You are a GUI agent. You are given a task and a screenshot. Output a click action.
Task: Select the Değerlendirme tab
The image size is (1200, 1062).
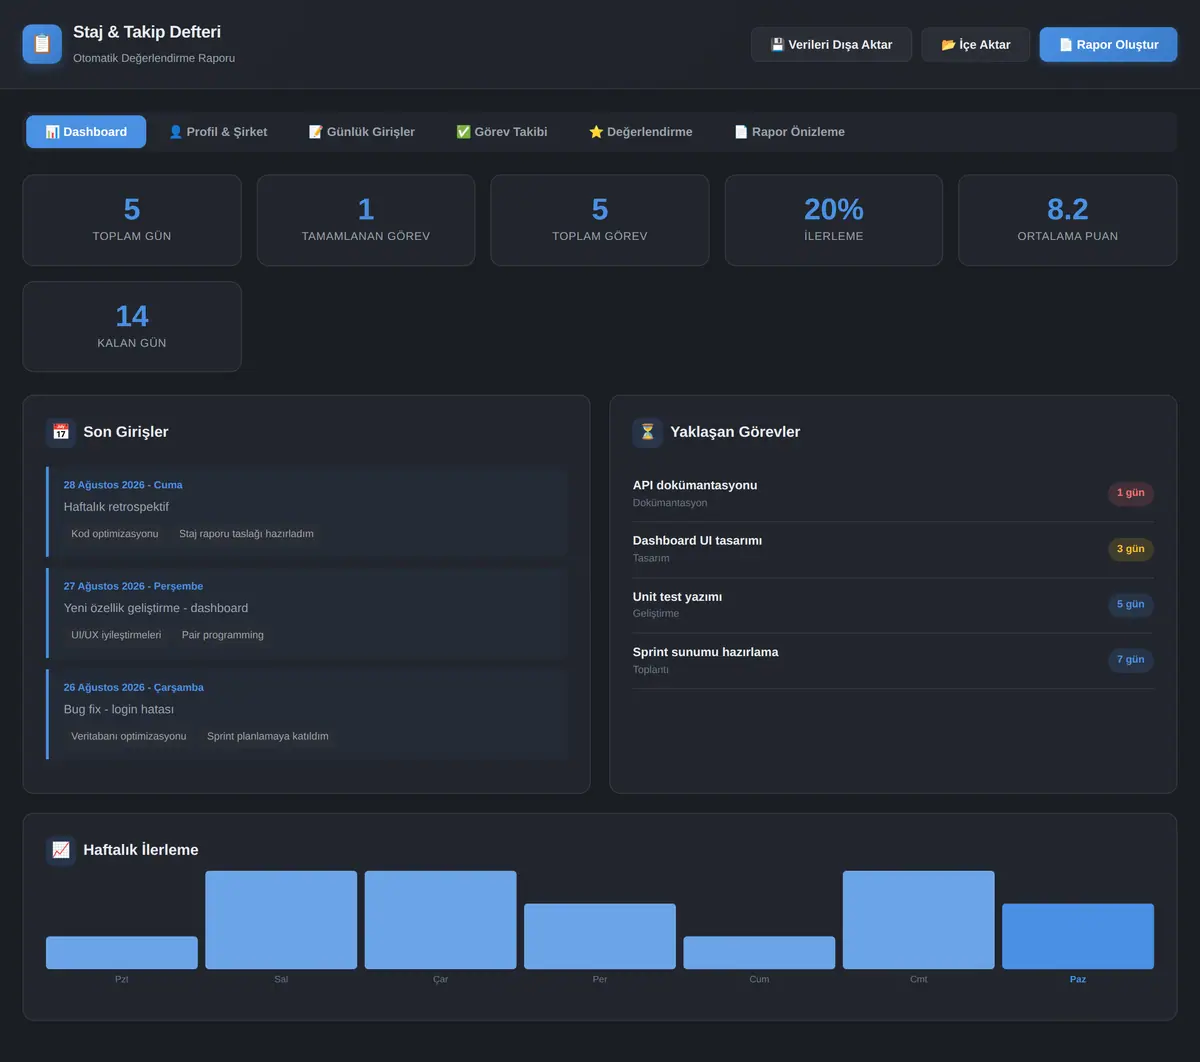point(641,132)
